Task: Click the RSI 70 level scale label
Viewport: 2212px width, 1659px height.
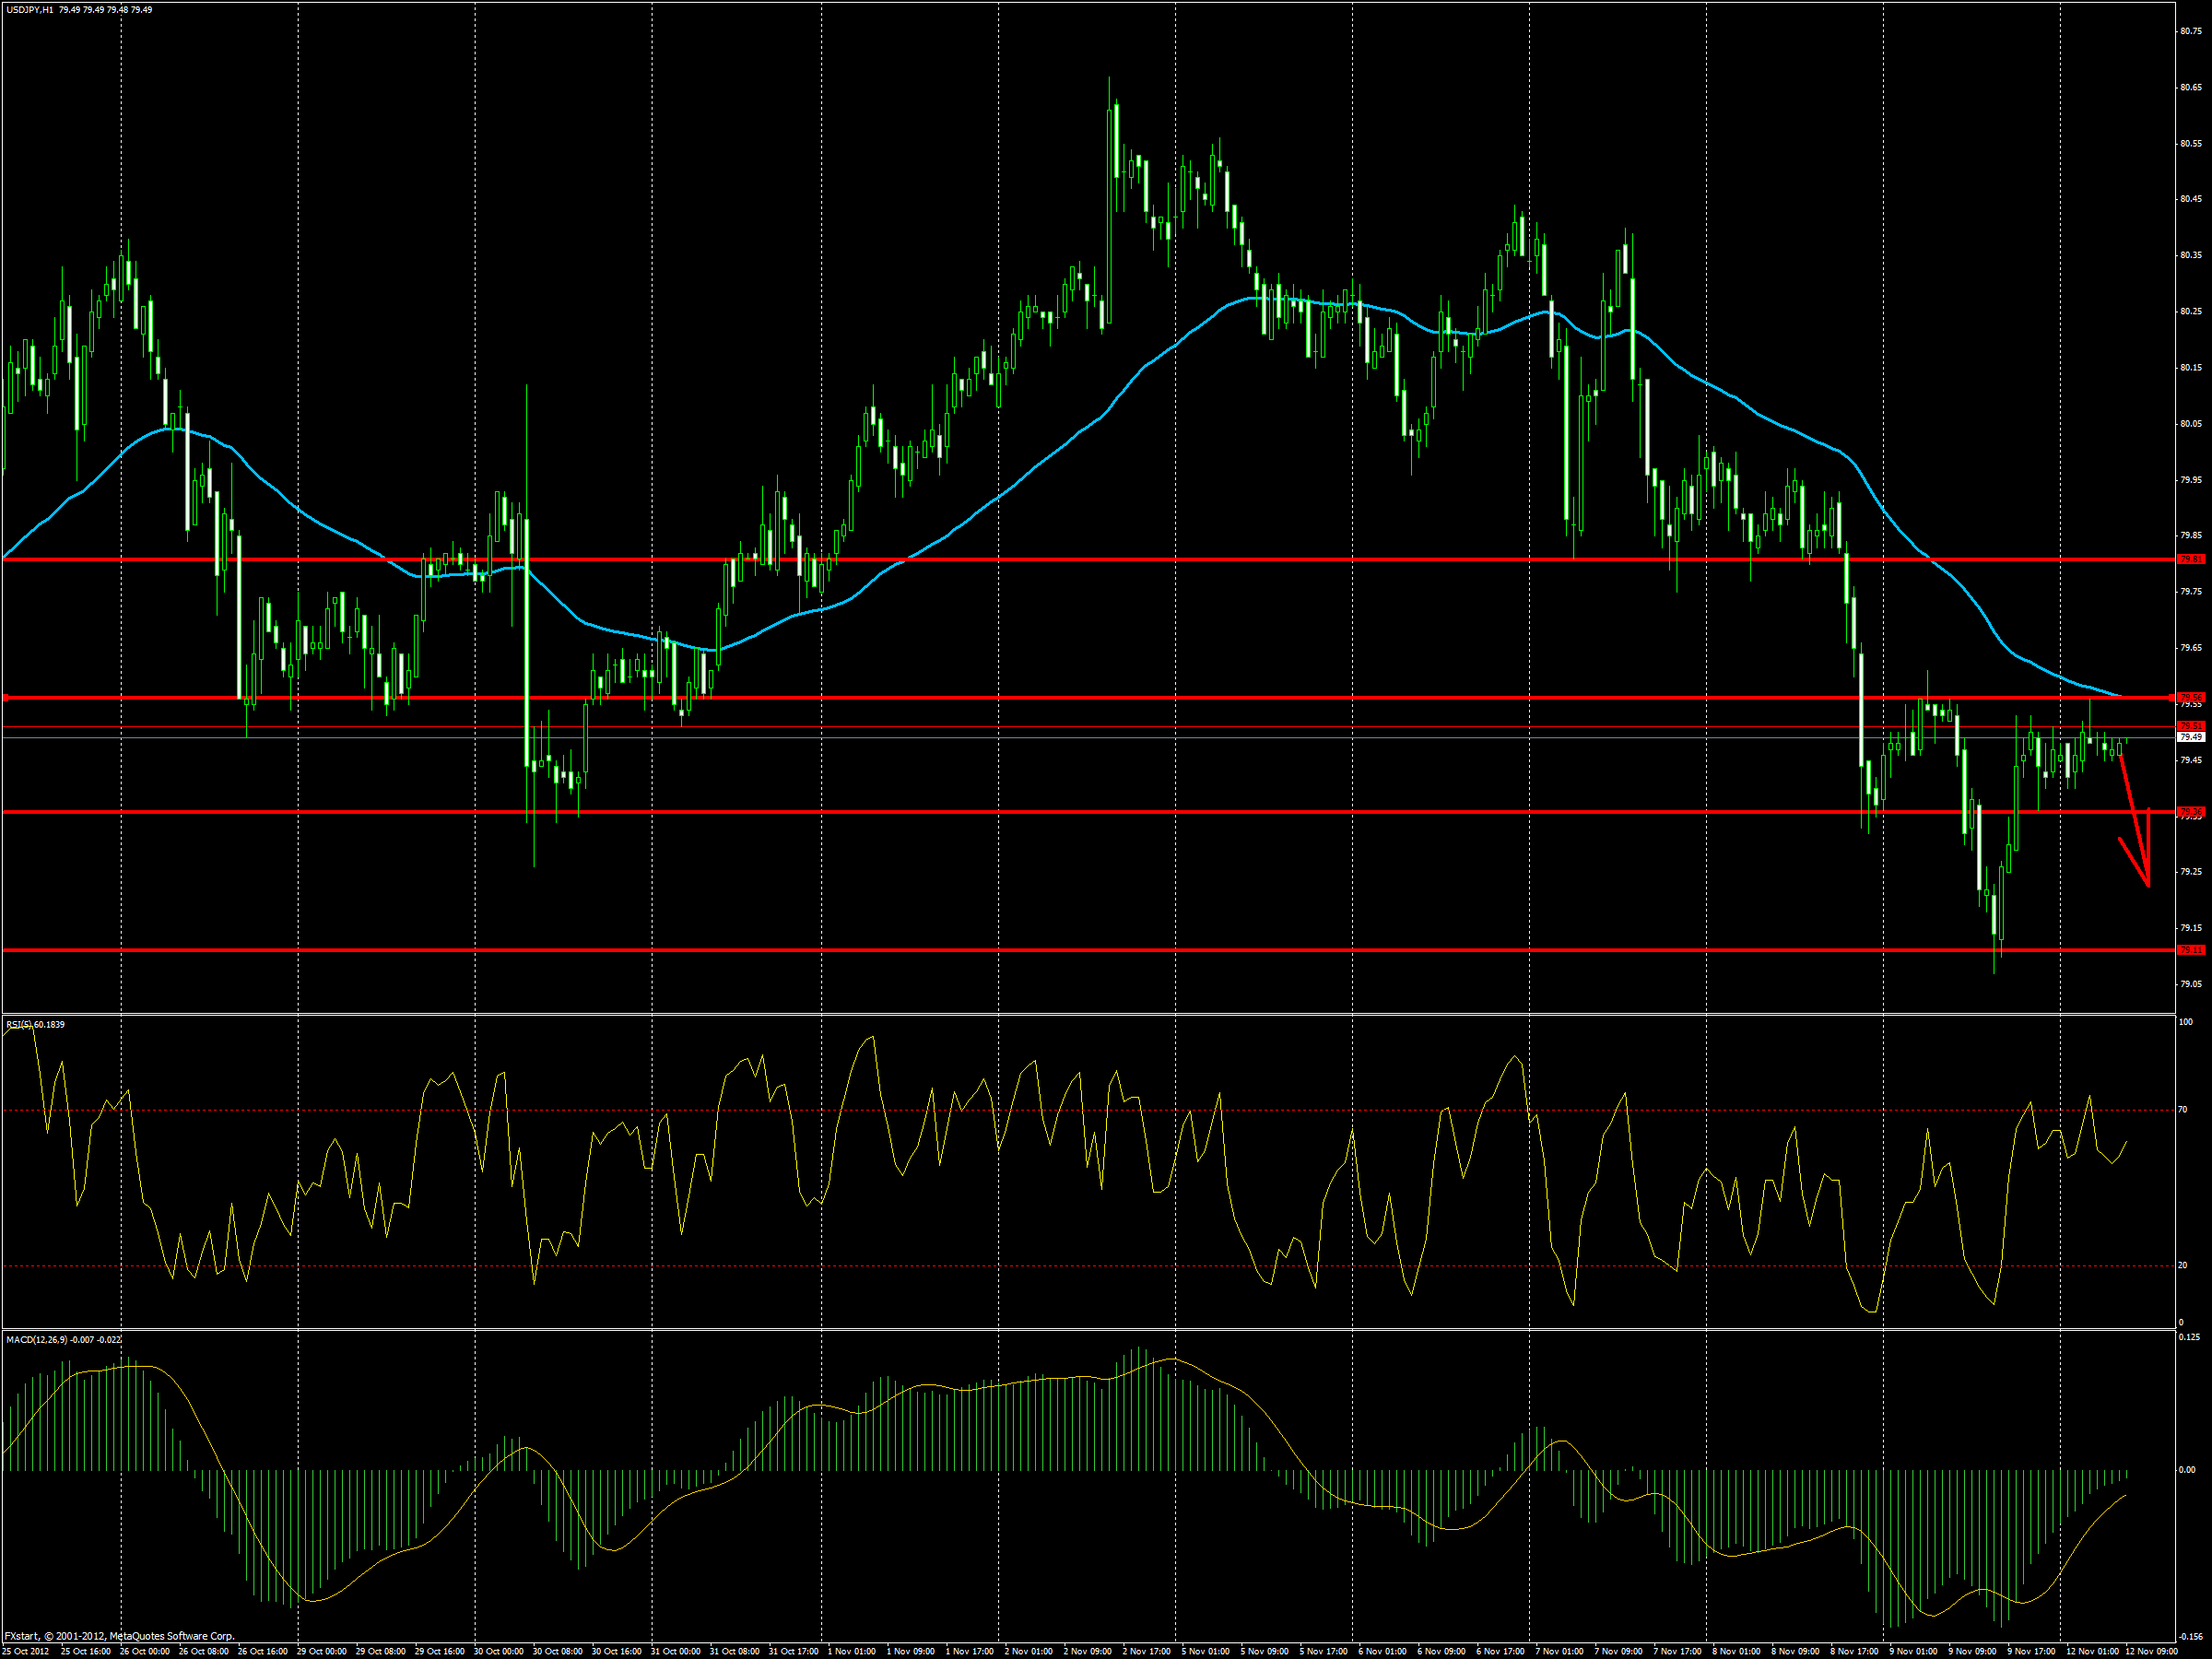Action: coord(2182,1109)
